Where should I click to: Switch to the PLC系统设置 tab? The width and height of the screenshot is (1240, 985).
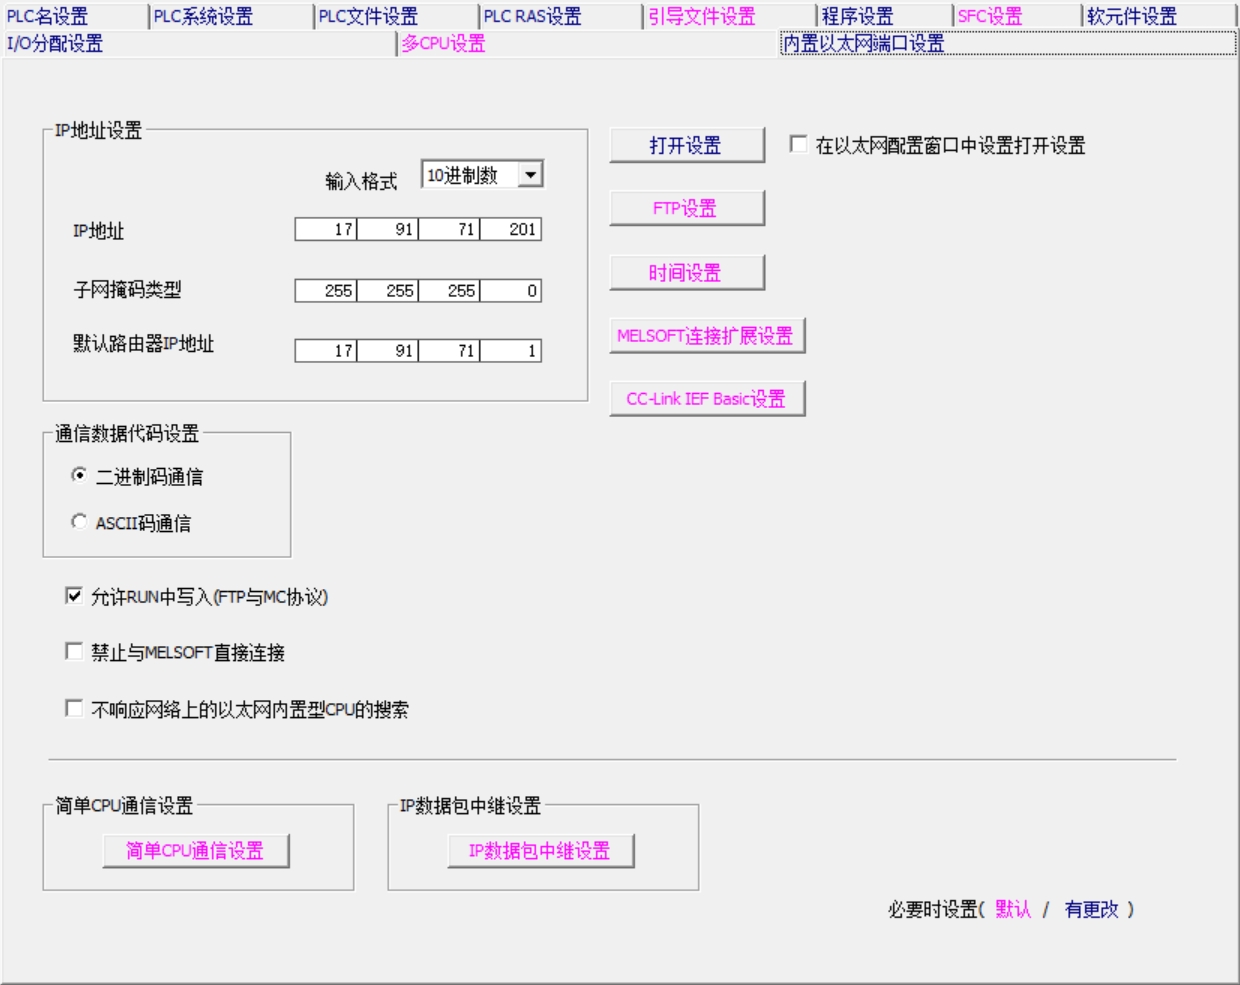click(x=203, y=16)
